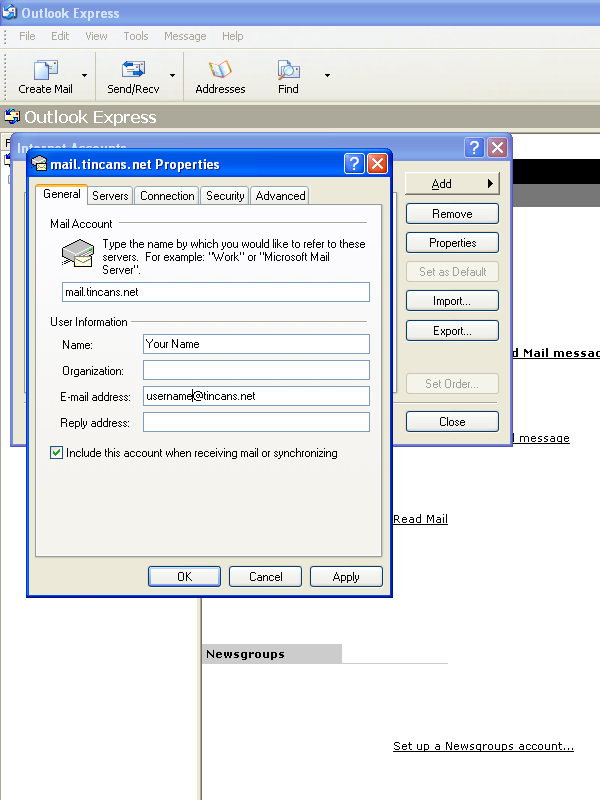Close the Internet Accounts dialog with X

(x=497, y=148)
